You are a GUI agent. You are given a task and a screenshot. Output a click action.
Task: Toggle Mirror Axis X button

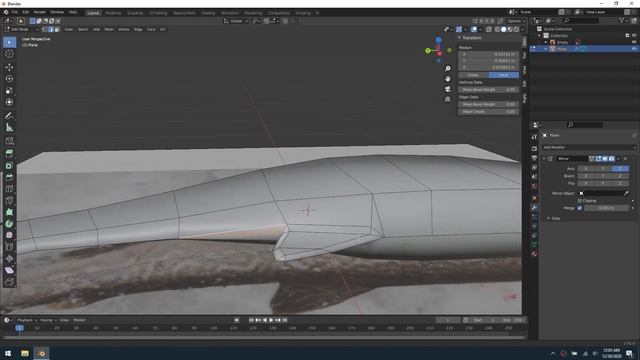pyautogui.click(x=586, y=169)
